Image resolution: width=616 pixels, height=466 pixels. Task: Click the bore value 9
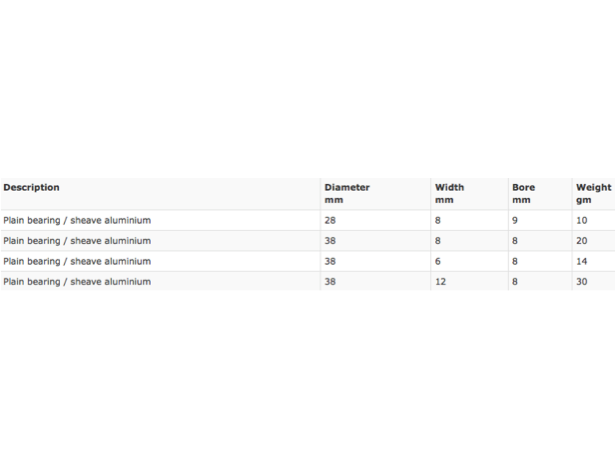pos(515,220)
